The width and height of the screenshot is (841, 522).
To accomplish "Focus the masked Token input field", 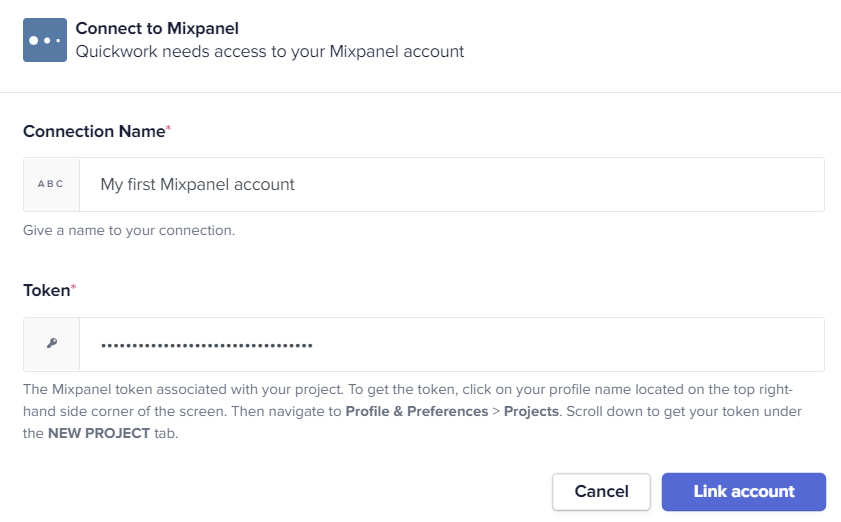I will click(452, 344).
